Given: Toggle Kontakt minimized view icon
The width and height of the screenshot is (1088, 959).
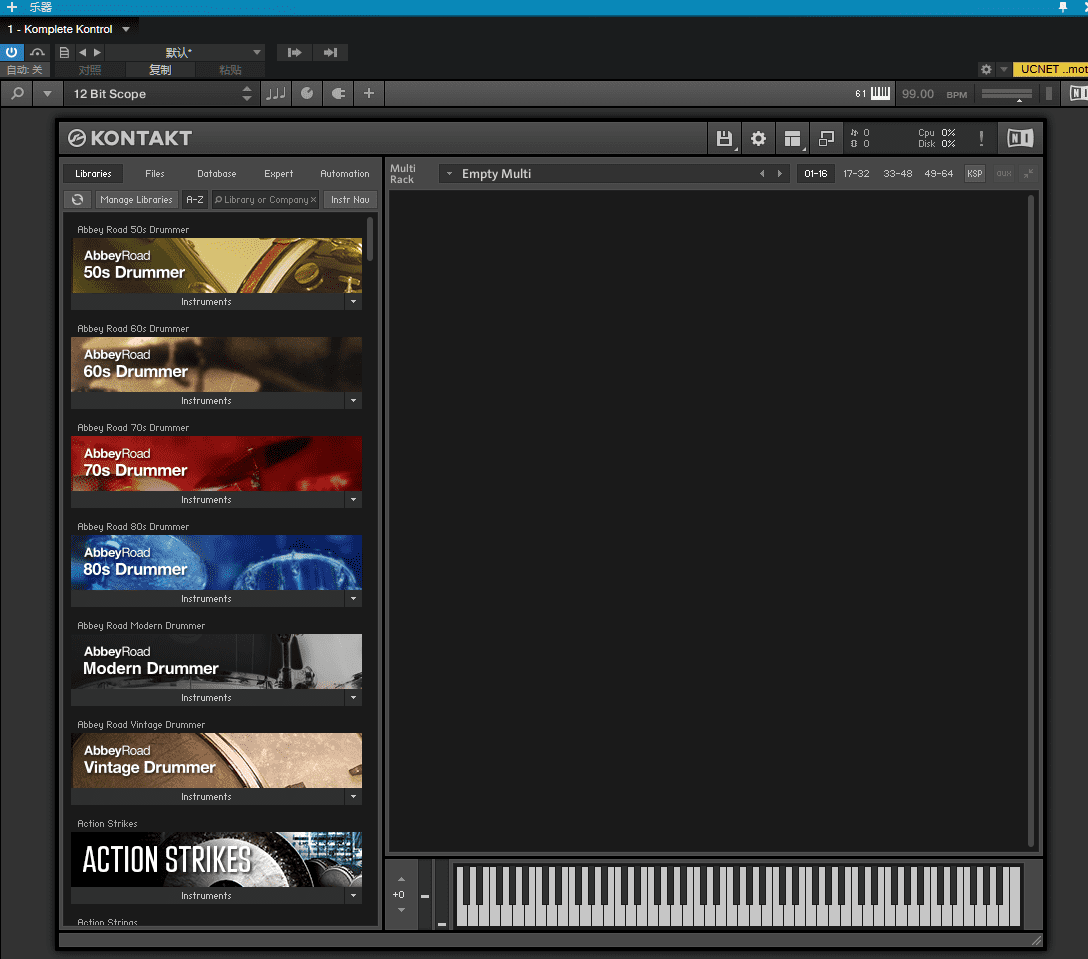Looking at the screenshot, I should 826,139.
